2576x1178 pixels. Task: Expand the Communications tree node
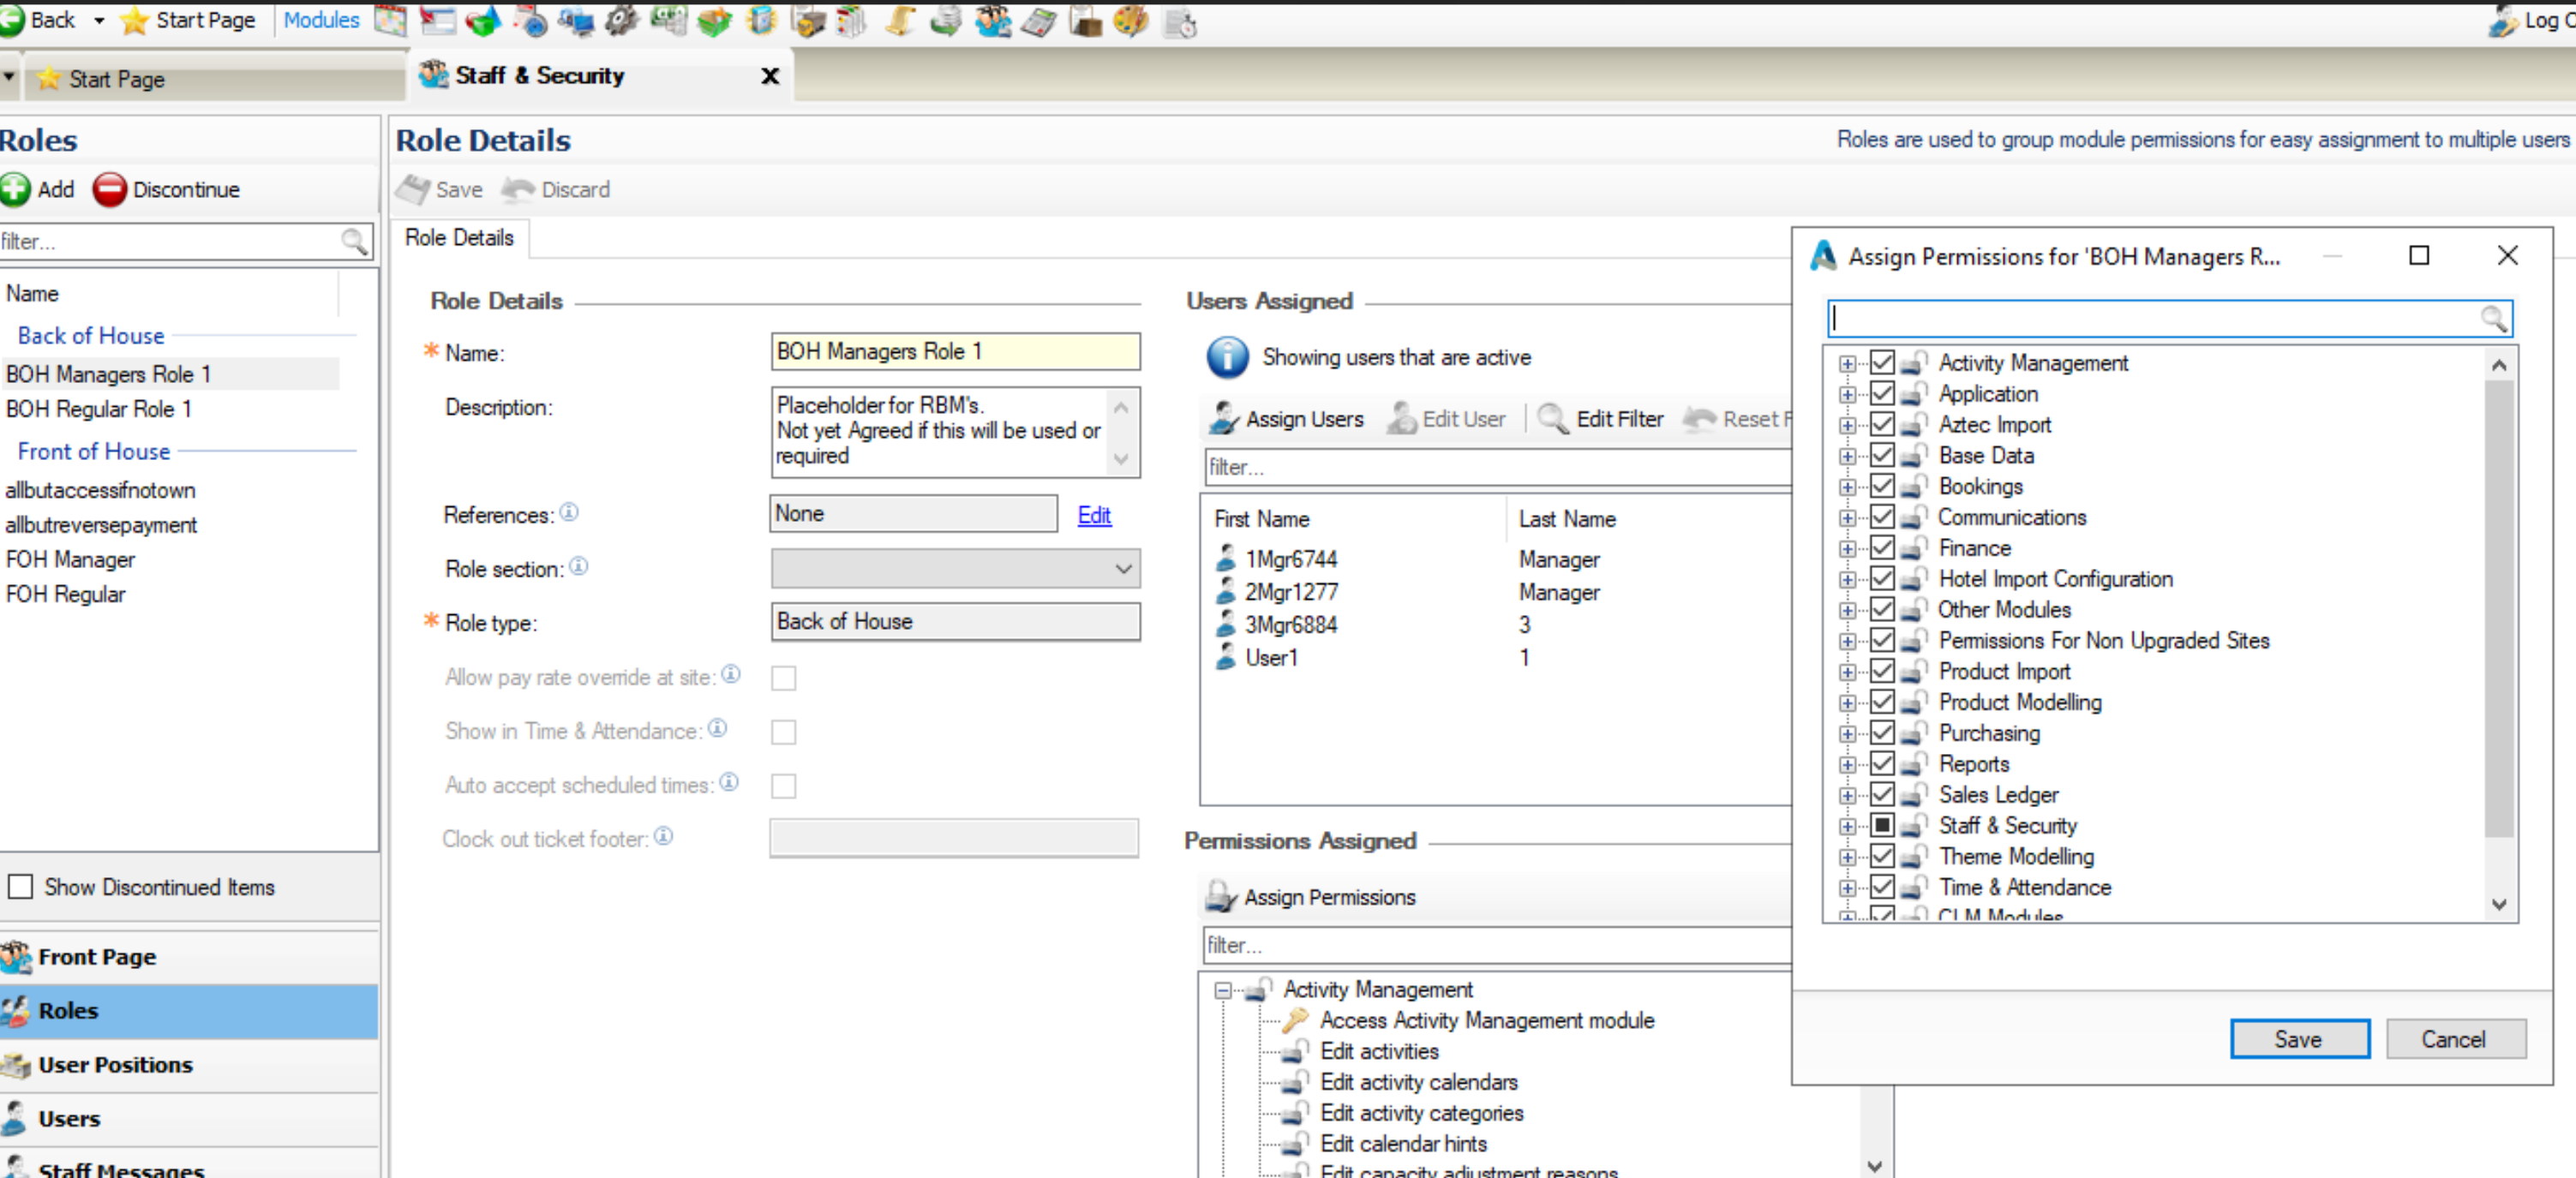point(1847,518)
